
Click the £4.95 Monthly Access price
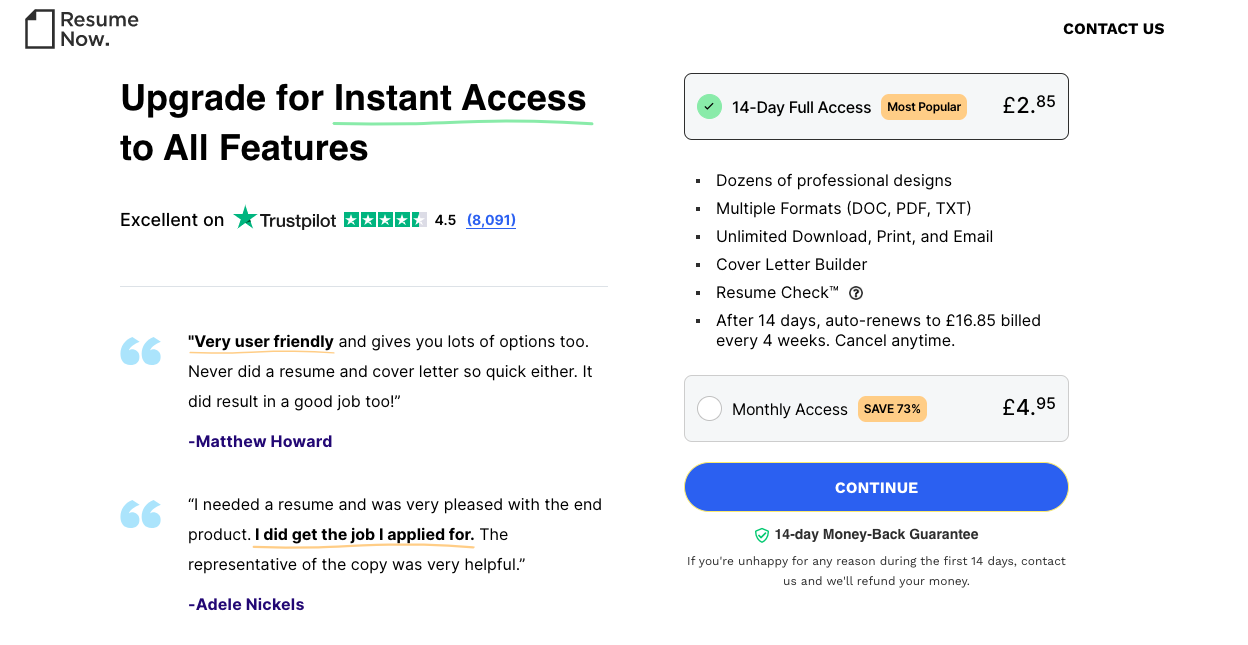point(1029,406)
